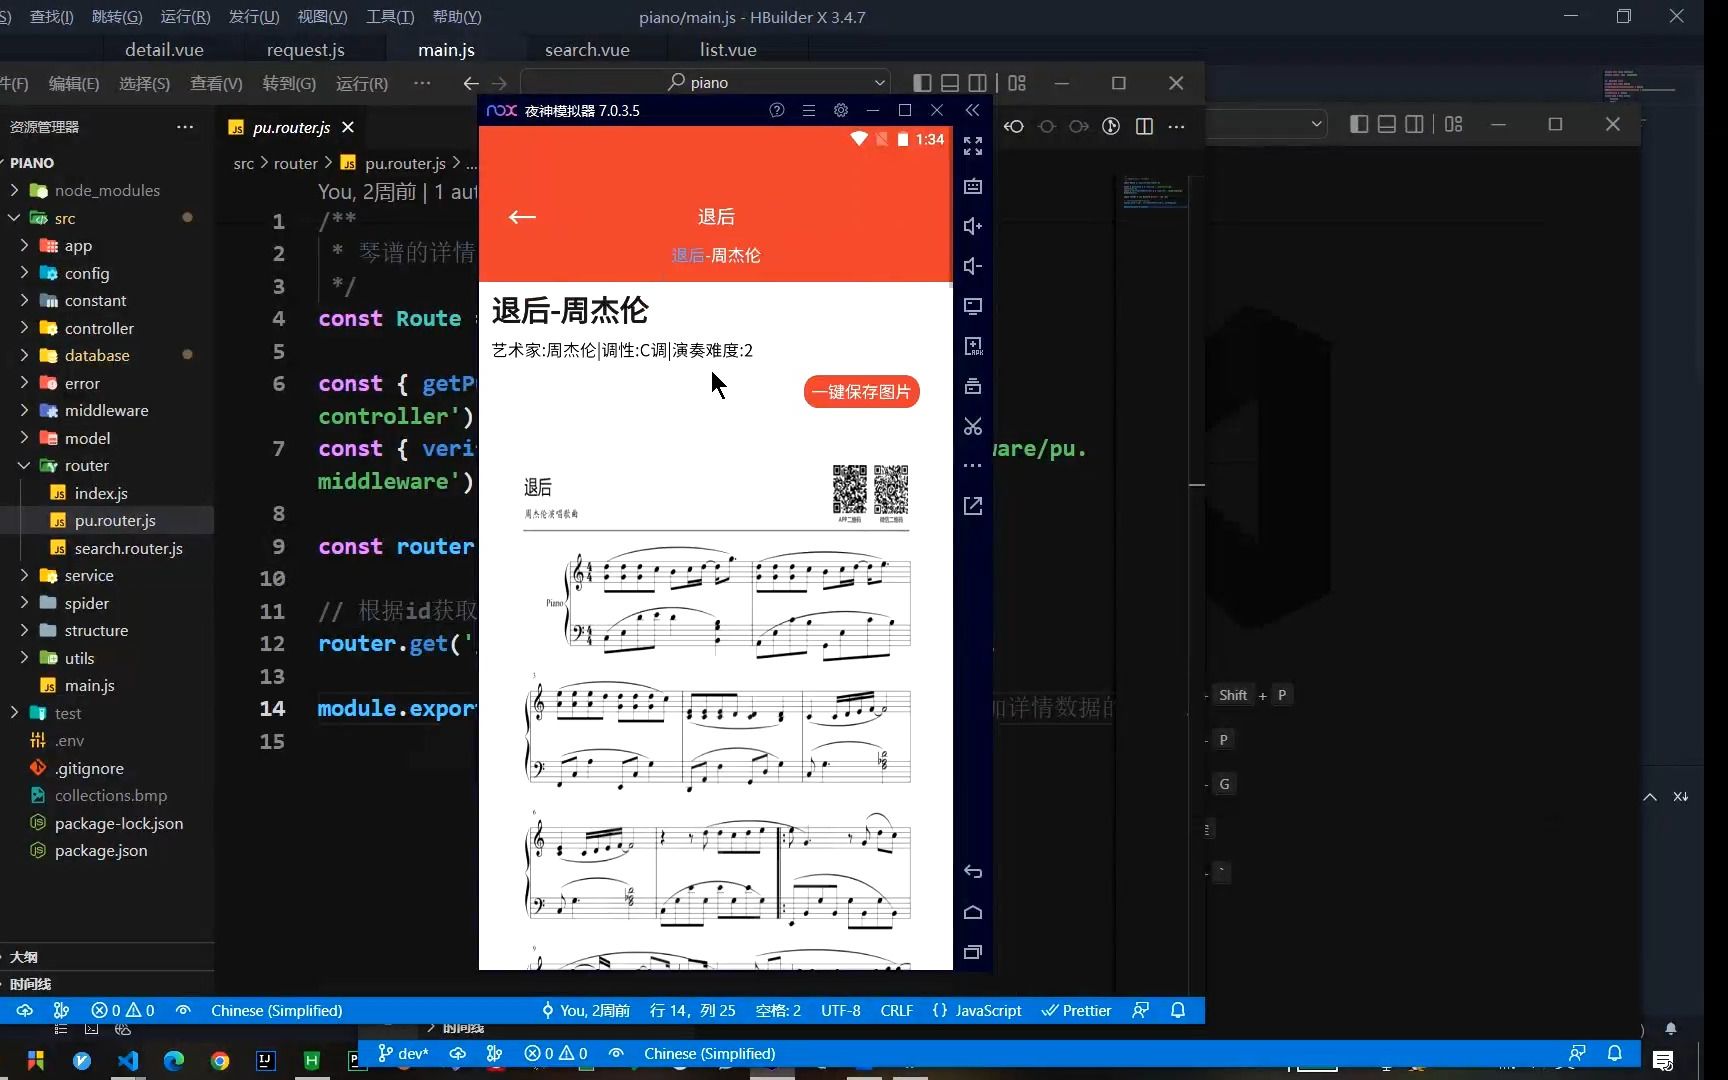Show problems count in status bar
Viewport: 1728px width, 1080px height.
(x=123, y=1010)
